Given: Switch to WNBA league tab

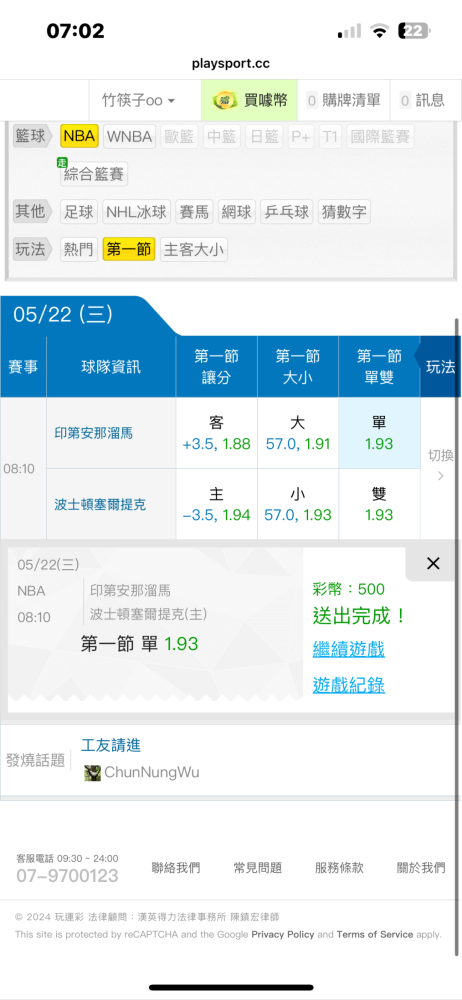Looking at the screenshot, I should (x=130, y=136).
